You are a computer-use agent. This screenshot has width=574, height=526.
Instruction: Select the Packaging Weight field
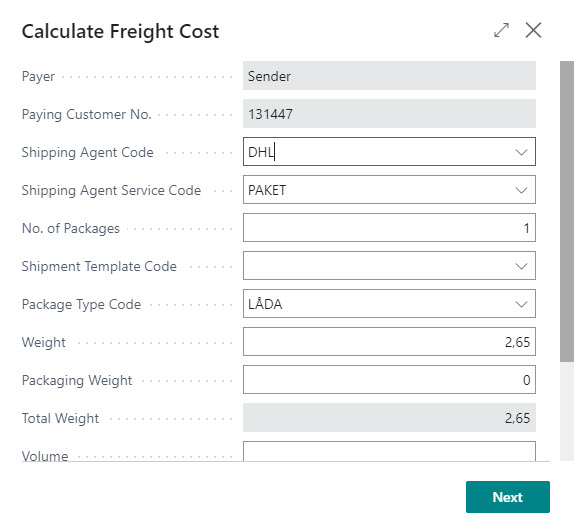[389, 380]
